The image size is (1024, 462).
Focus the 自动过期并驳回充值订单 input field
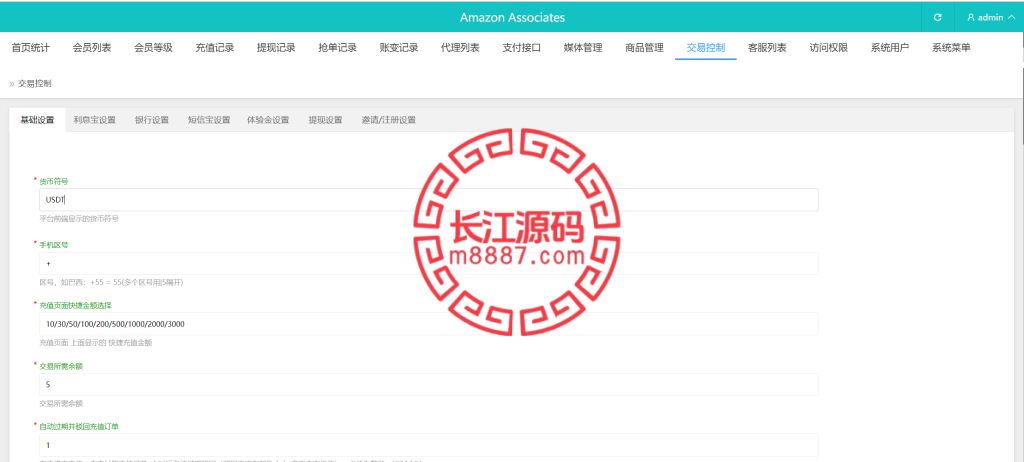[428, 445]
